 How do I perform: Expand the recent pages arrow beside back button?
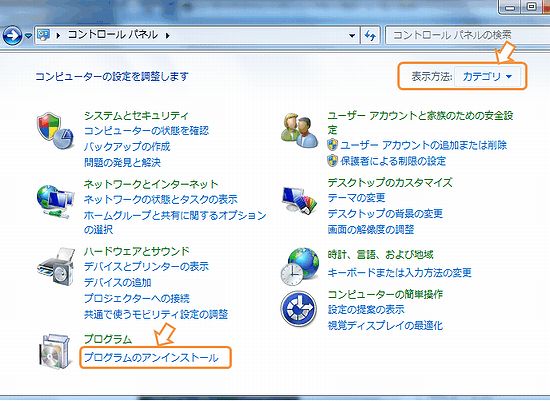[28, 36]
